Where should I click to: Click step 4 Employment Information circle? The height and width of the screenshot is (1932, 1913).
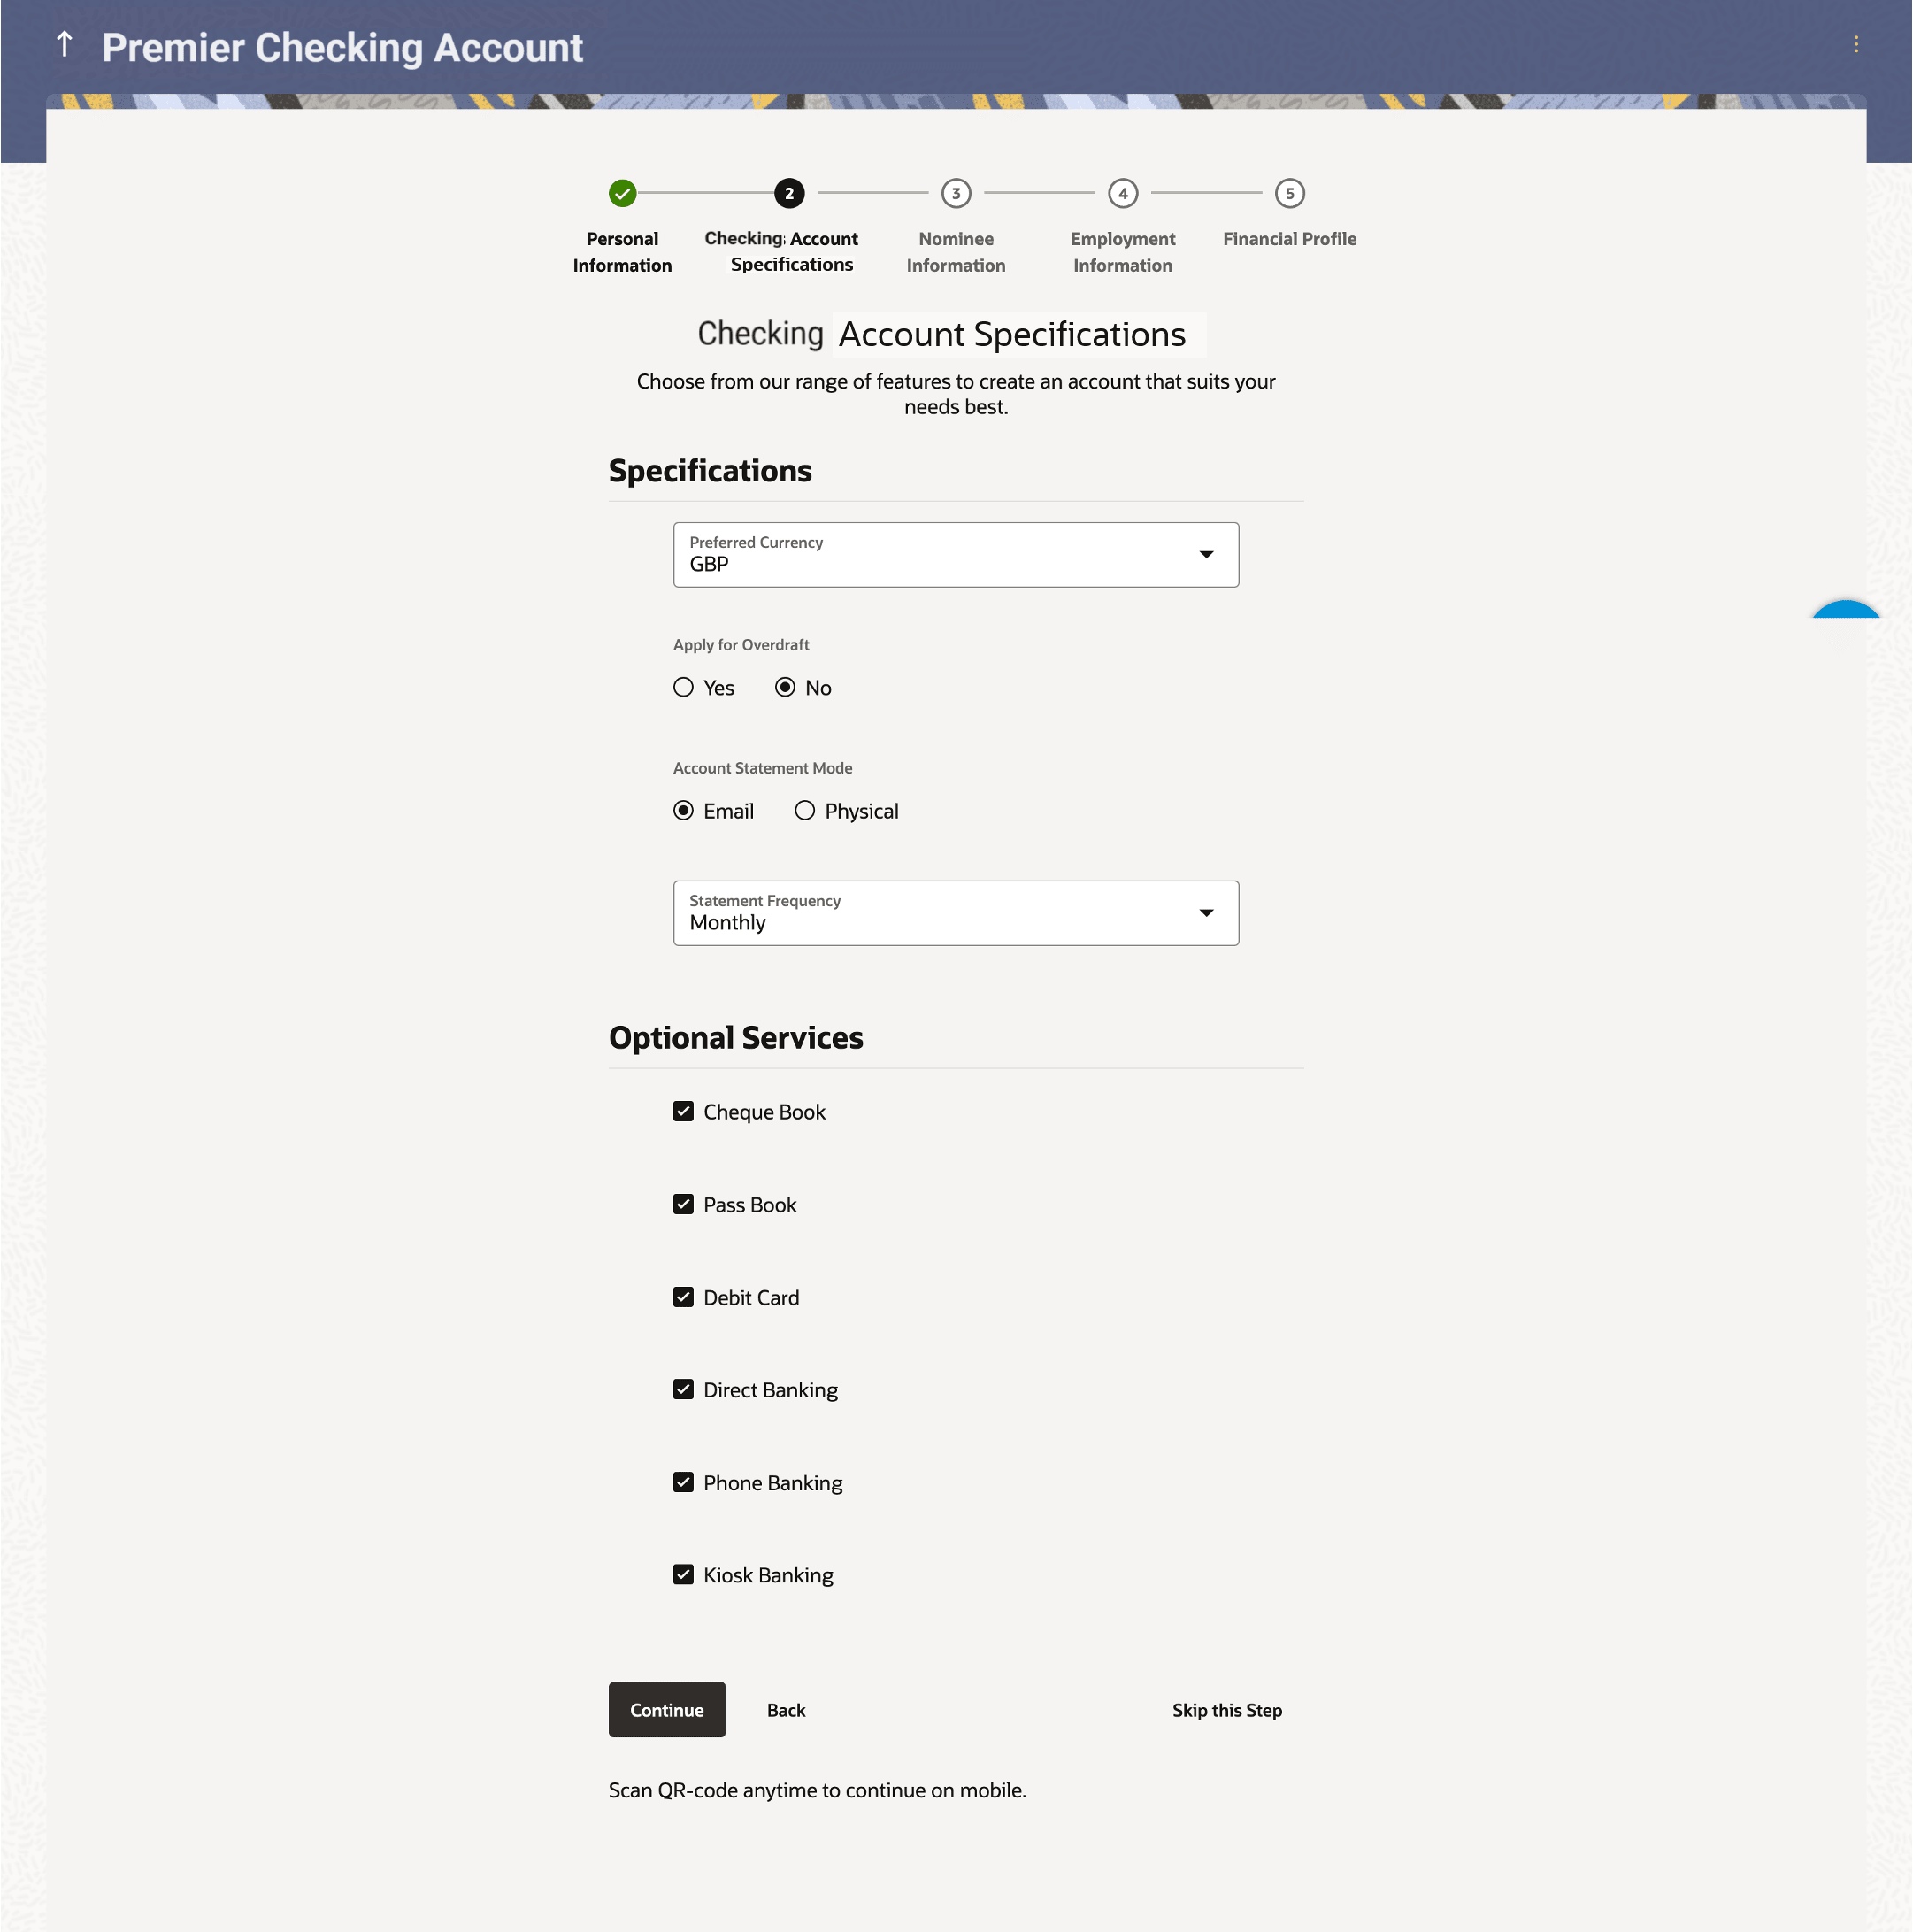click(x=1122, y=193)
